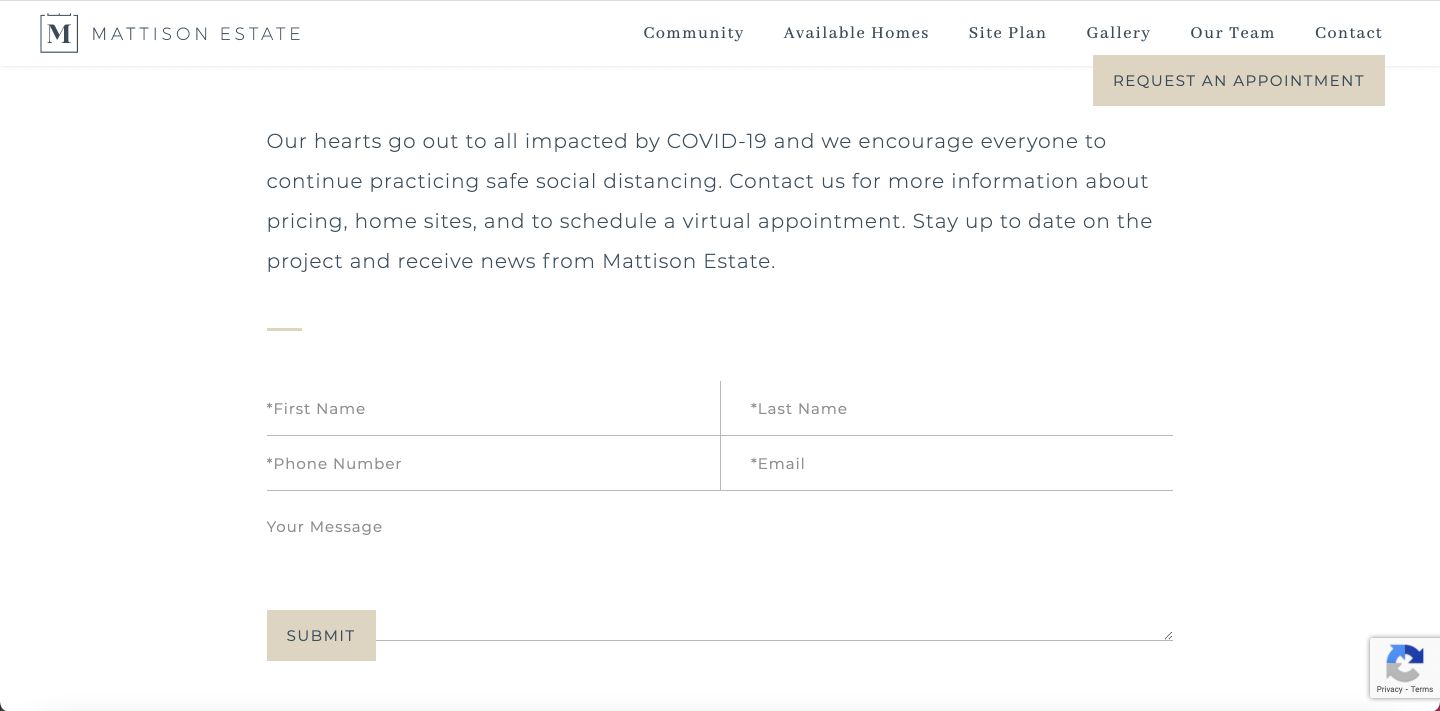Click the Mattison Estate wordmark text
1440x711 pixels.
tap(196, 34)
